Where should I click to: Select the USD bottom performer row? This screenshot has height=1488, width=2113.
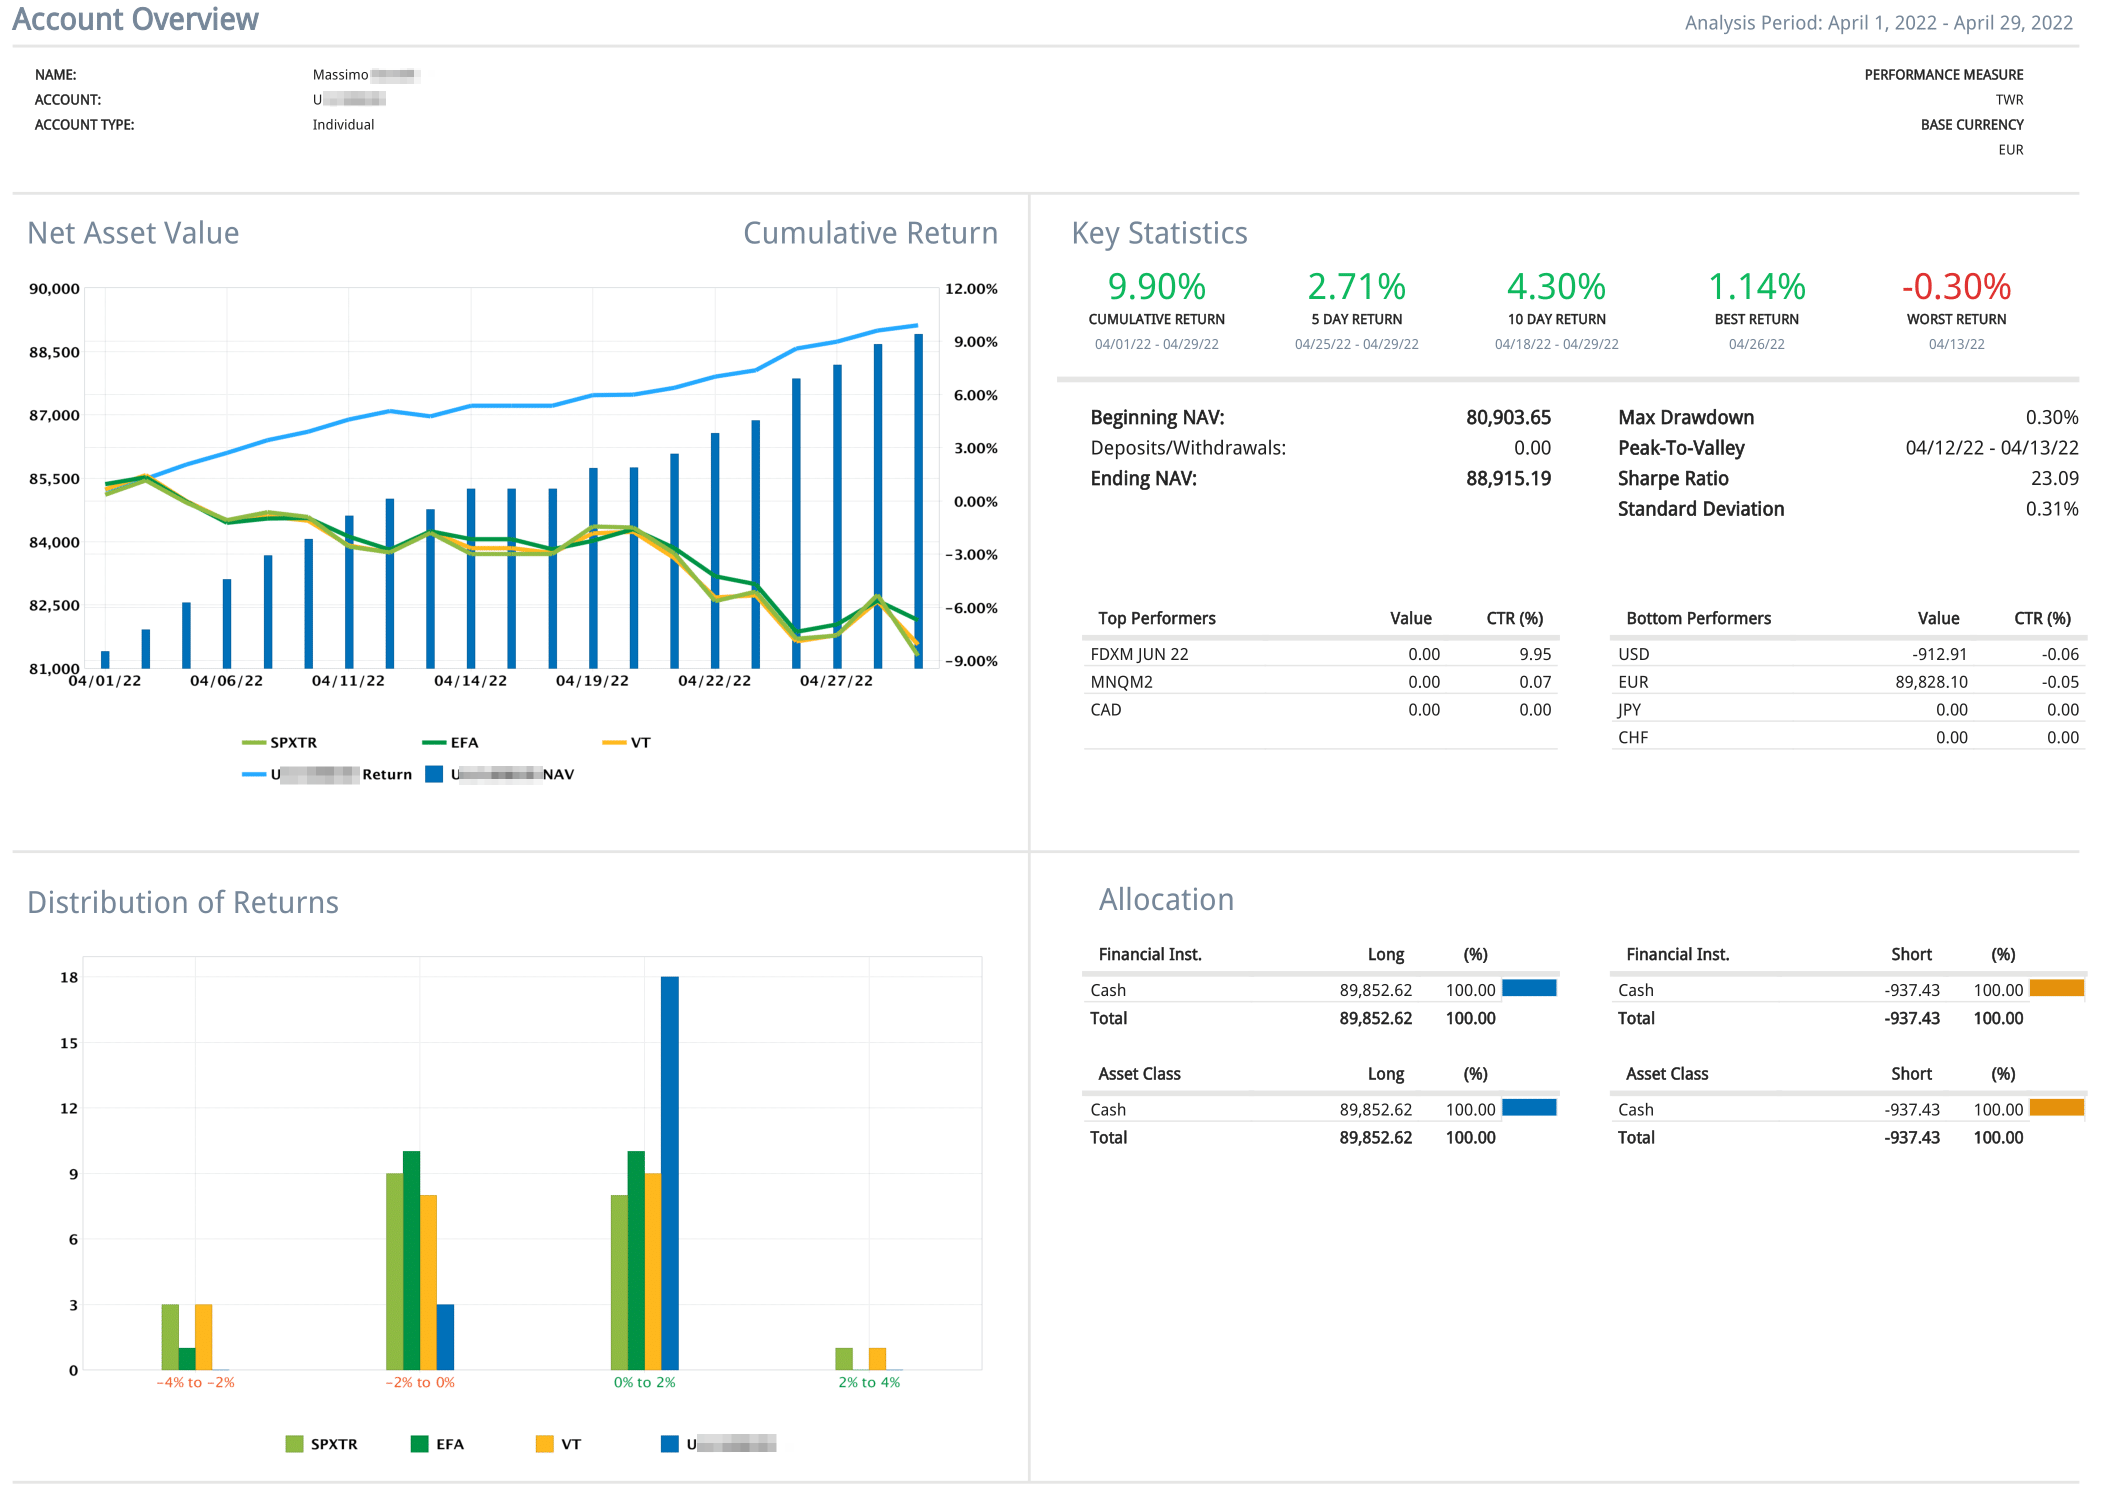pyautogui.click(x=1634, y=654)
